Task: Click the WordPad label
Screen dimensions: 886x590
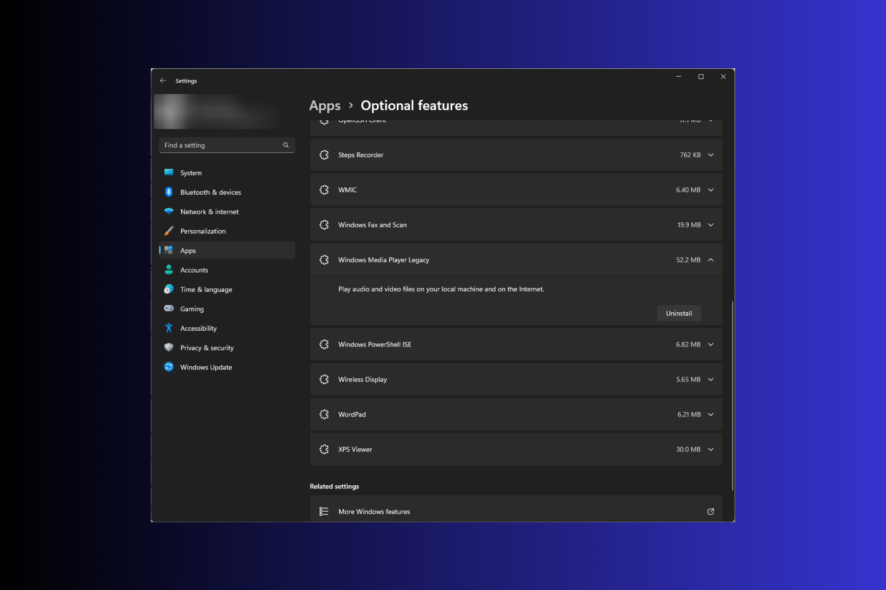Action: pos(352,414)
